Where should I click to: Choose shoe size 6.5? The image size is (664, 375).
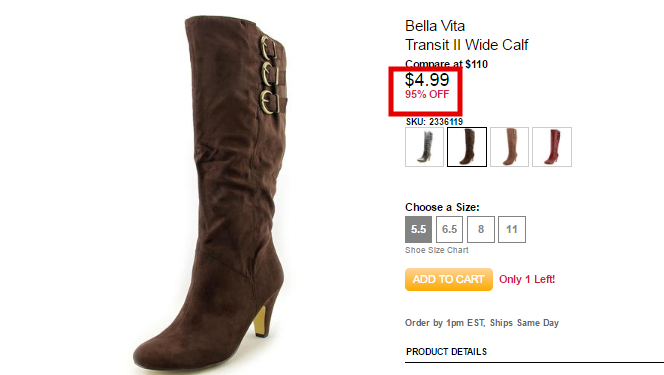(449, 229)
